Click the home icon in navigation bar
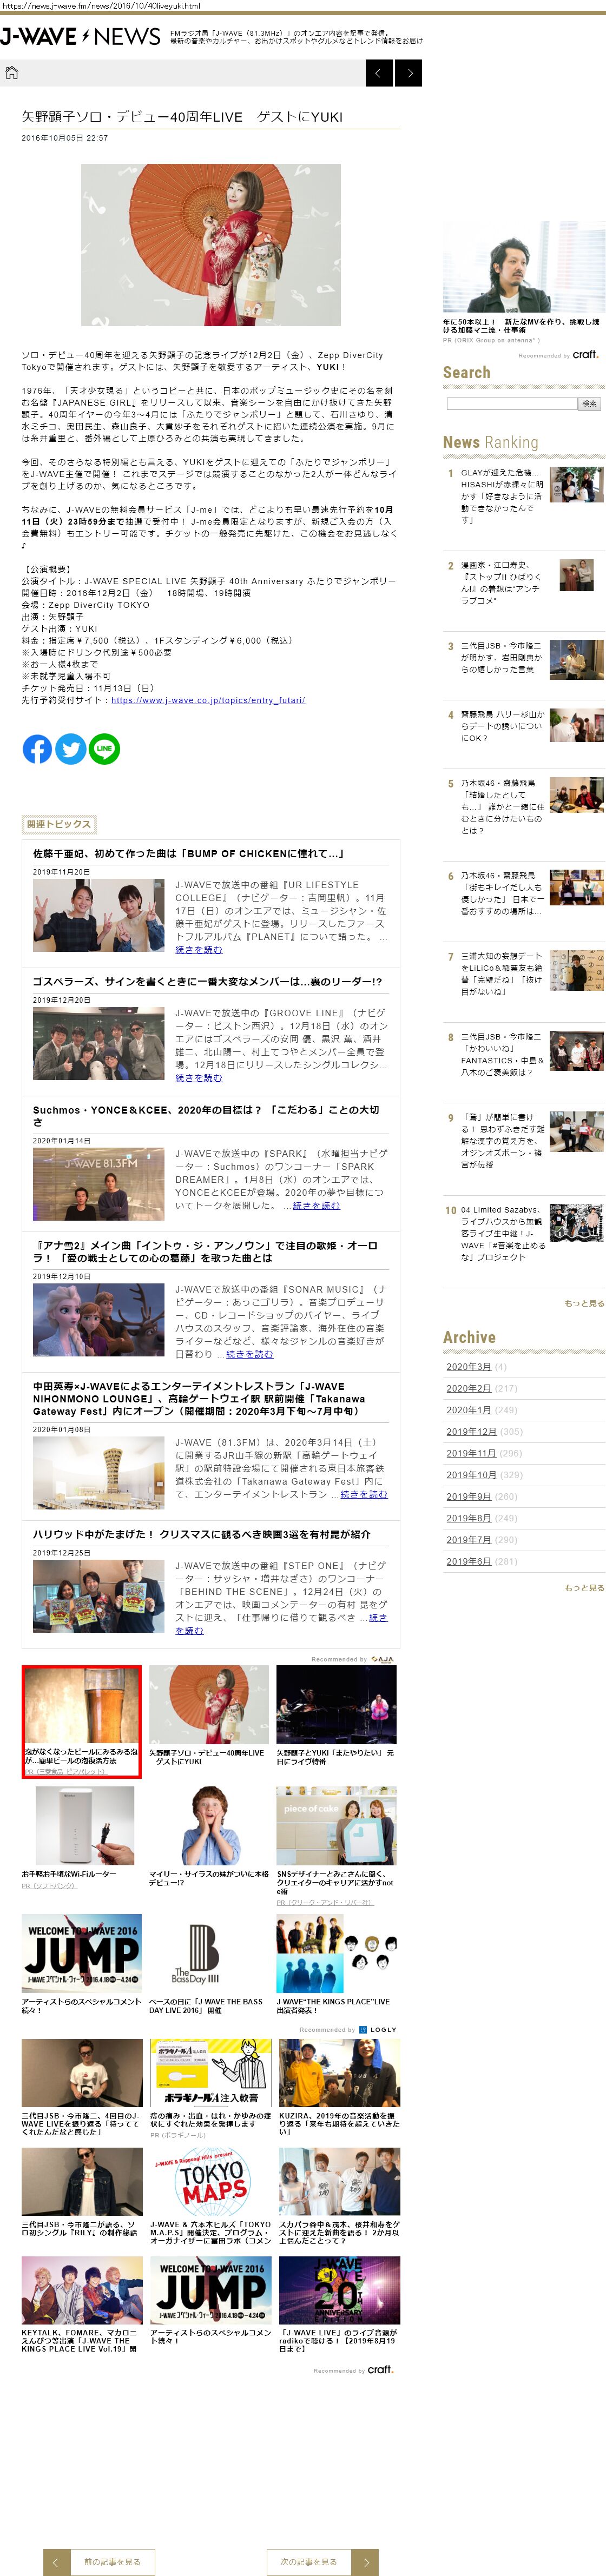Image resolution: width=606 pixels, height=2576 pixels. pyautogui.click(x=12, y=73)
